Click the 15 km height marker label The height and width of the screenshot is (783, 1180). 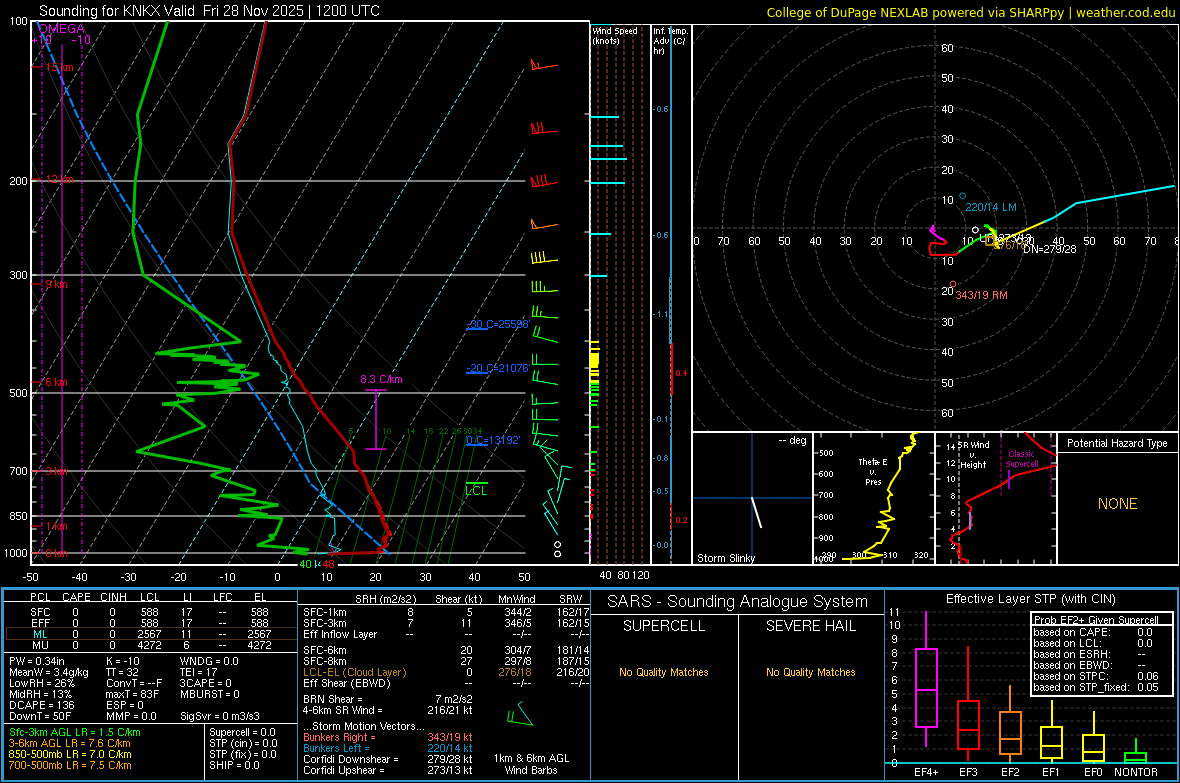coord(59,68)
